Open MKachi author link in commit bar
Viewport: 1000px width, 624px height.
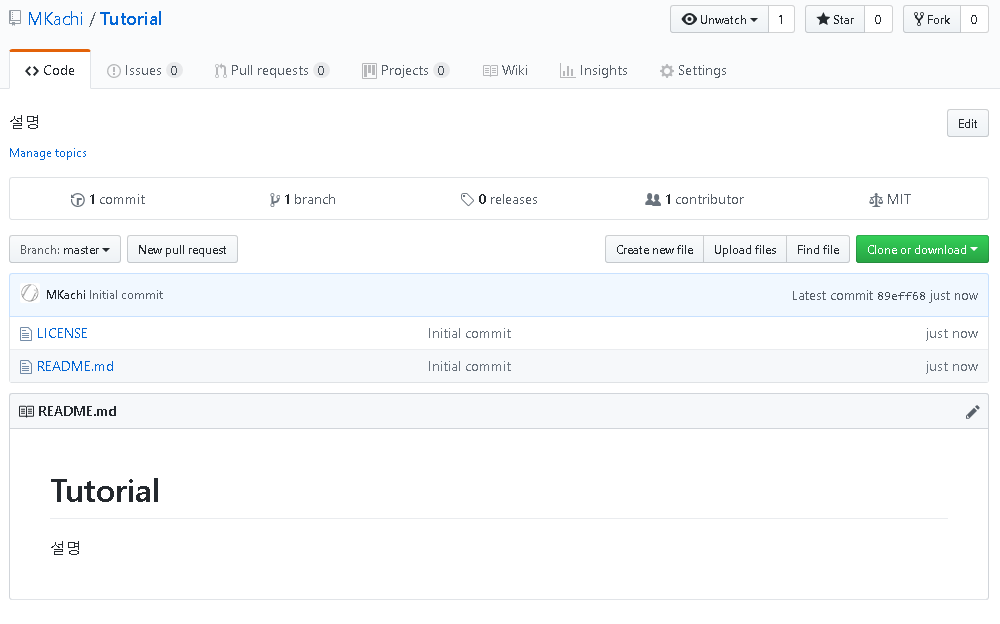tap(66, 295)
